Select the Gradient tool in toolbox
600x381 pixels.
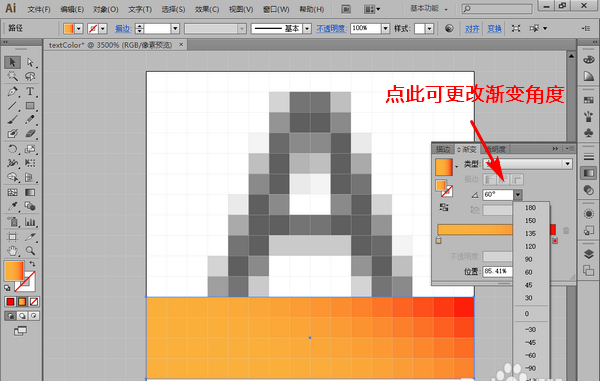click(30, 192)
